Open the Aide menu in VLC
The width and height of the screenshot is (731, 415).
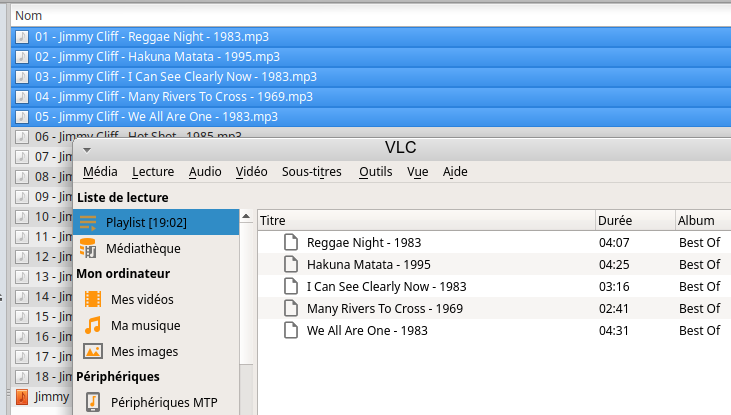(x=455, y=172)
